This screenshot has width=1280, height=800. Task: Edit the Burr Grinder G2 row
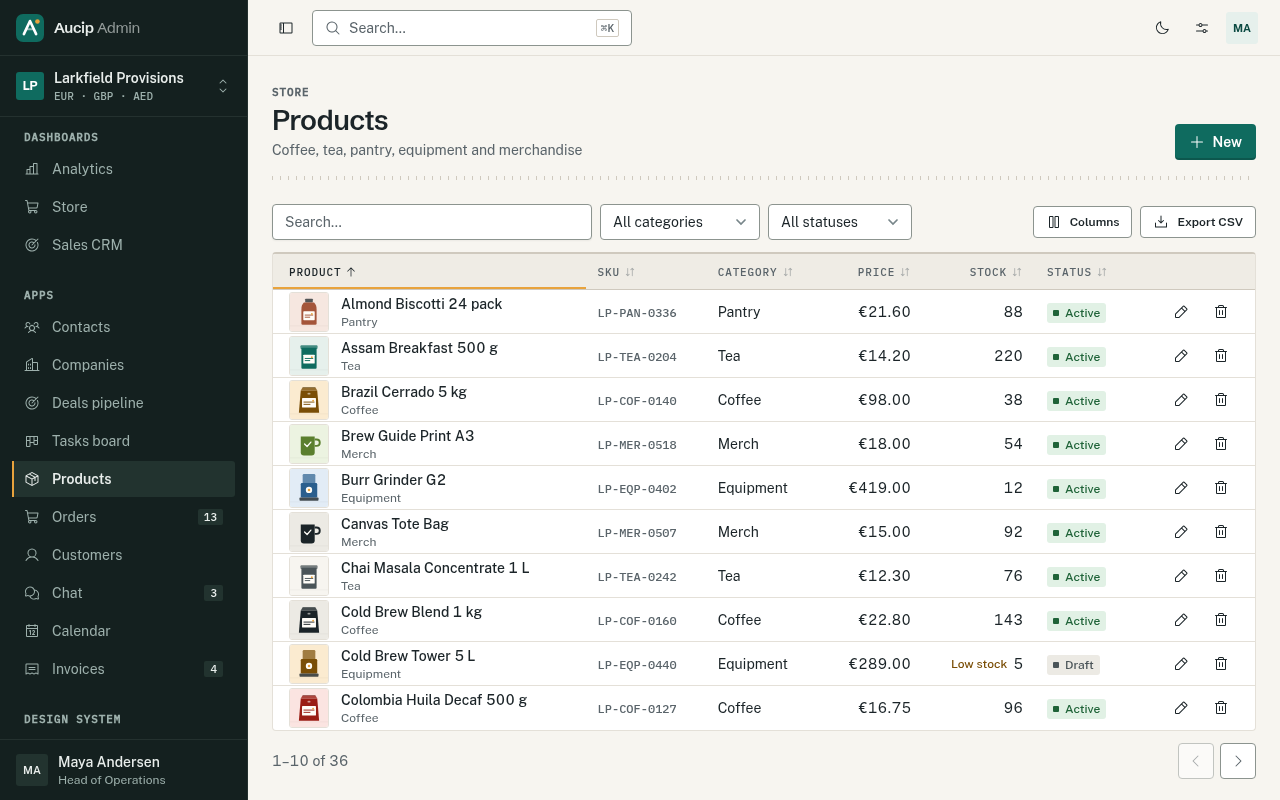(1181, 488)
